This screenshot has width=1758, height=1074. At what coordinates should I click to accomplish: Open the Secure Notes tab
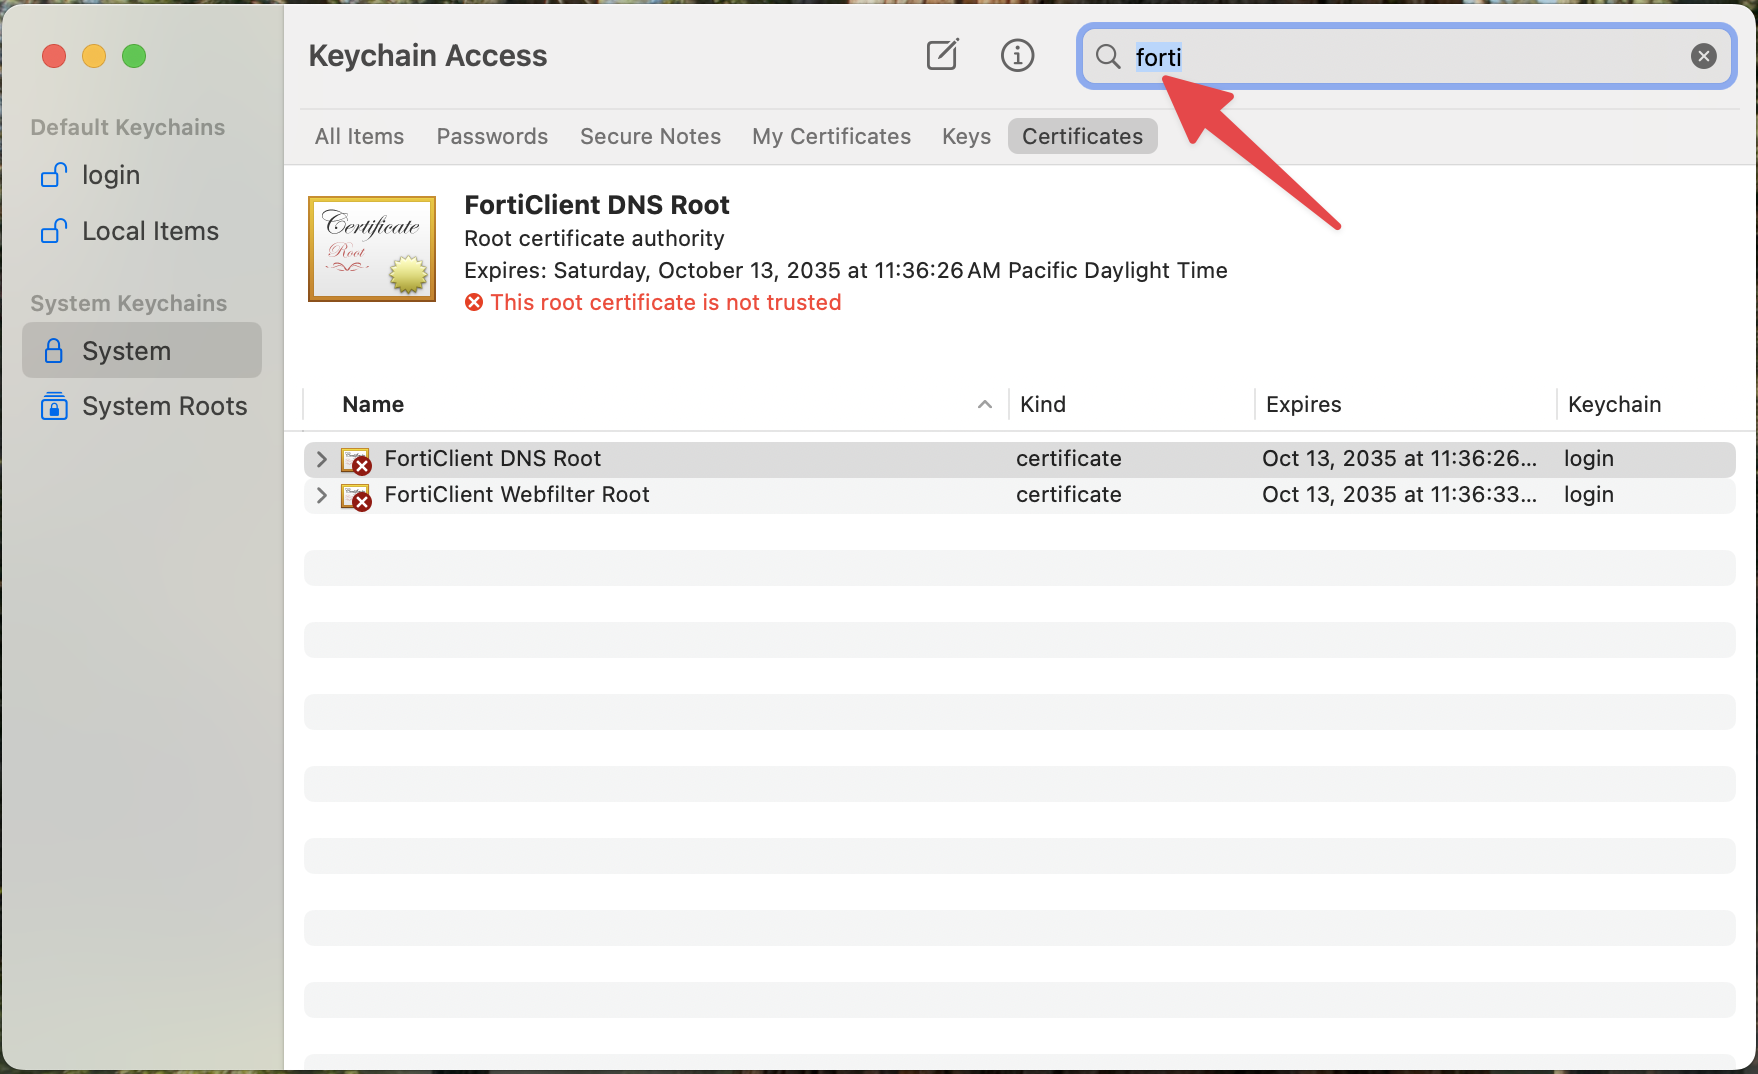click(x=650, y=137)
